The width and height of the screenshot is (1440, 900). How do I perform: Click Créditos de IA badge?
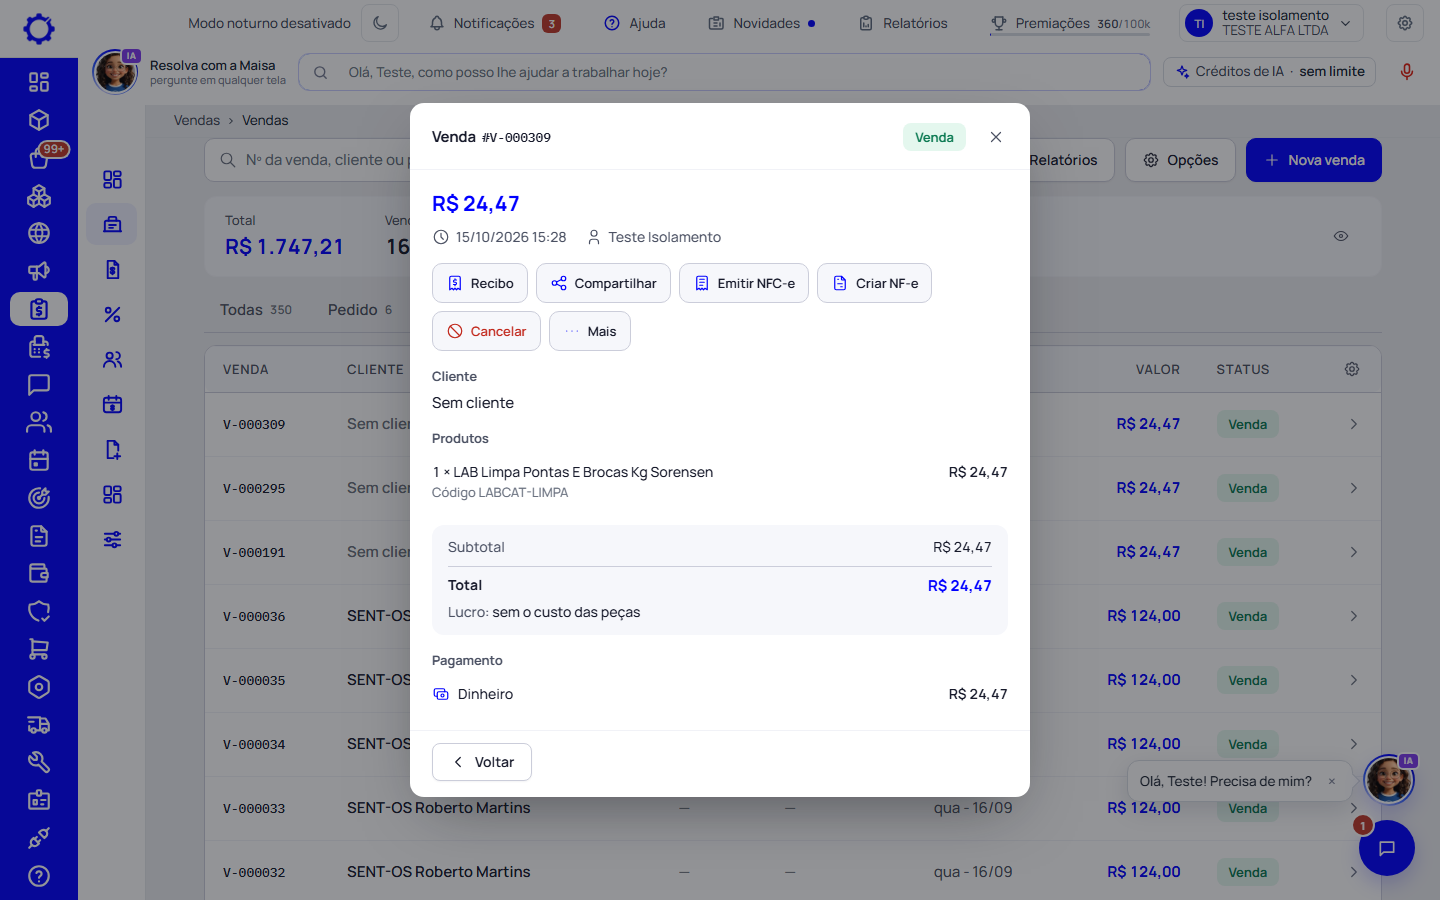(x=1270, y=72)
